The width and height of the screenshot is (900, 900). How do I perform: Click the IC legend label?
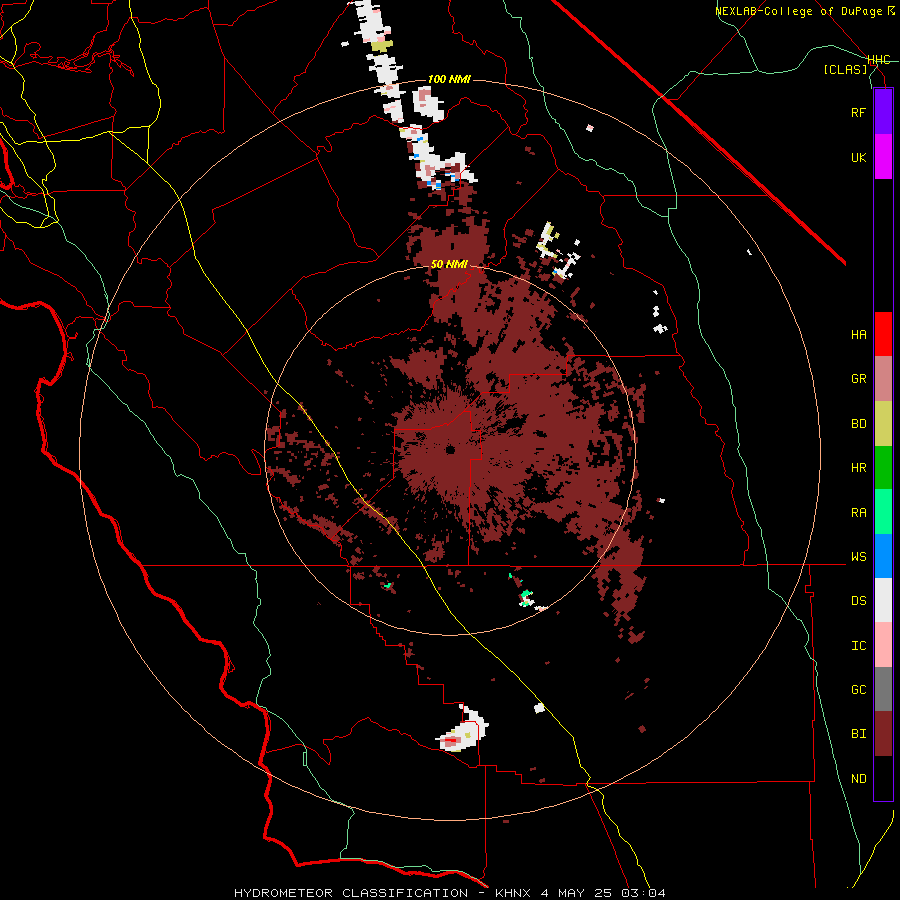tap(858, 646)
